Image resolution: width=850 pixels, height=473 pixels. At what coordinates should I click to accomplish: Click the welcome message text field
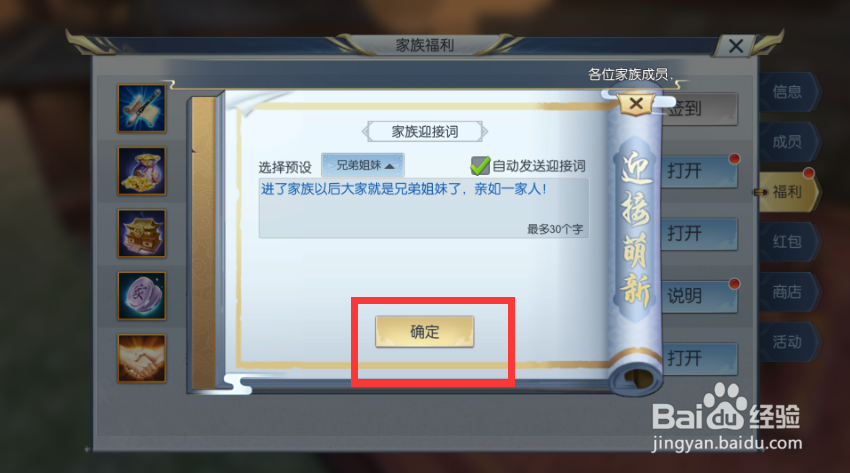[423, 208]
